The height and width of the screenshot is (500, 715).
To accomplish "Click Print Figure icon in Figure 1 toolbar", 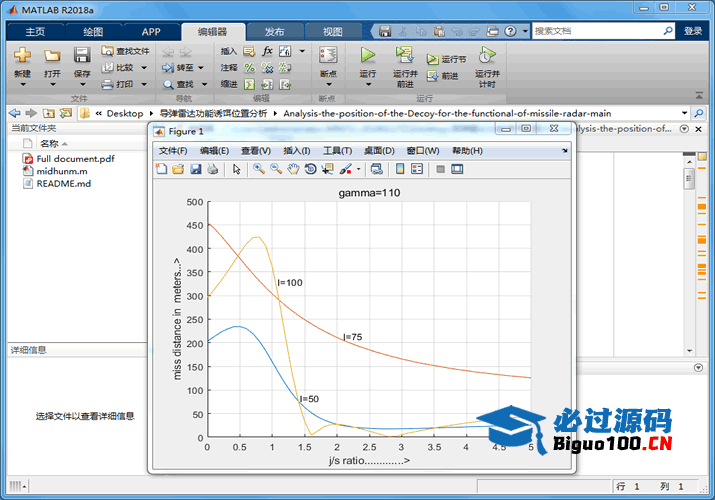I will pyautogui.click(x=212, y=169).
